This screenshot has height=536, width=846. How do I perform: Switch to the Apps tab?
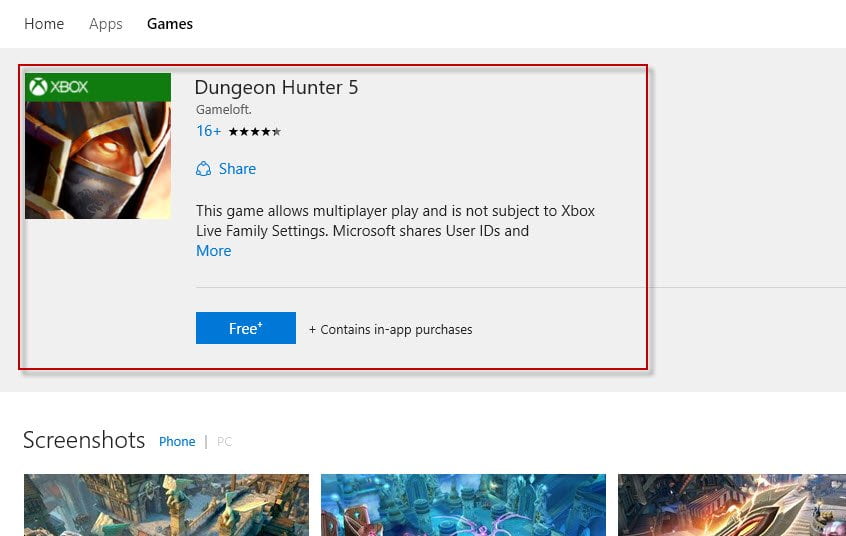point(106,24)
